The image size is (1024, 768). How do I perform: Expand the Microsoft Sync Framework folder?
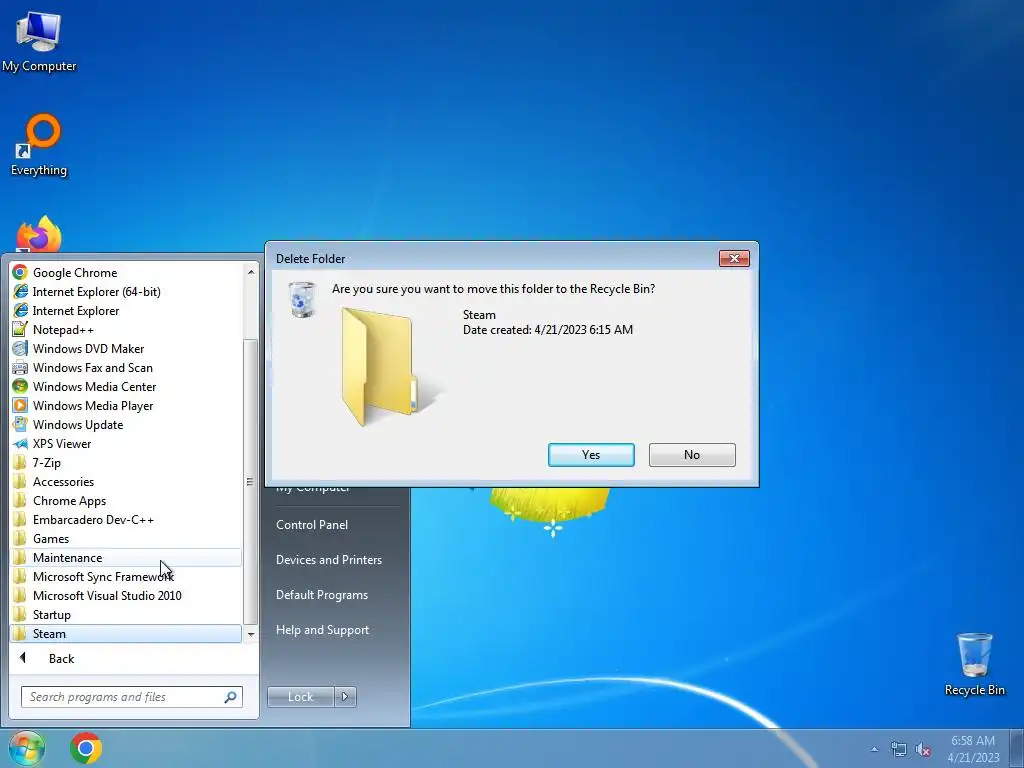click(x=125, y=576)
